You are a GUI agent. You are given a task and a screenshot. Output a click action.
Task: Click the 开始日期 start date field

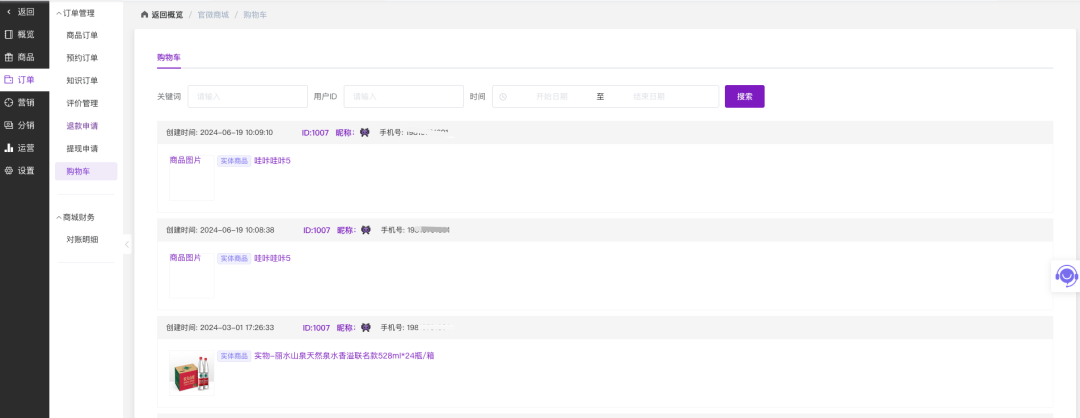(552, 96)
